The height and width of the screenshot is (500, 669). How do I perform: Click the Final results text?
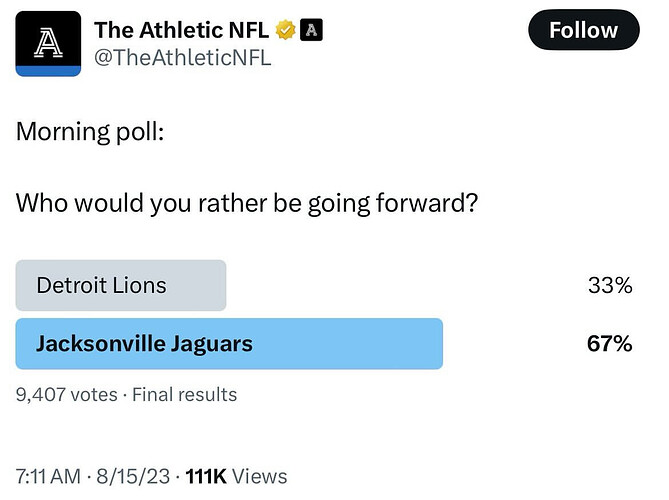184,395
